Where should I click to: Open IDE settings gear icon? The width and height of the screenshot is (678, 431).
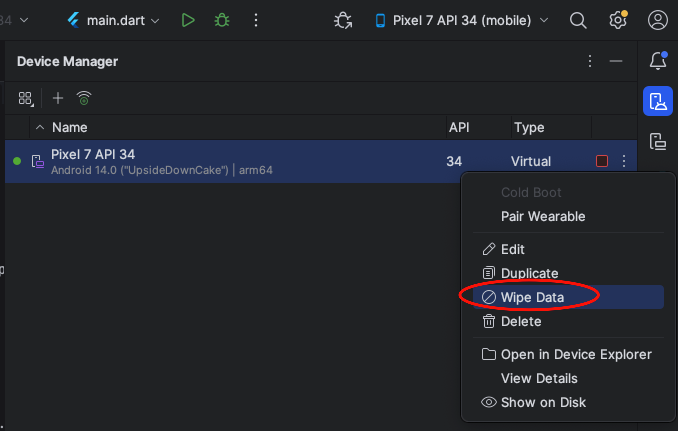click(618, 20)
